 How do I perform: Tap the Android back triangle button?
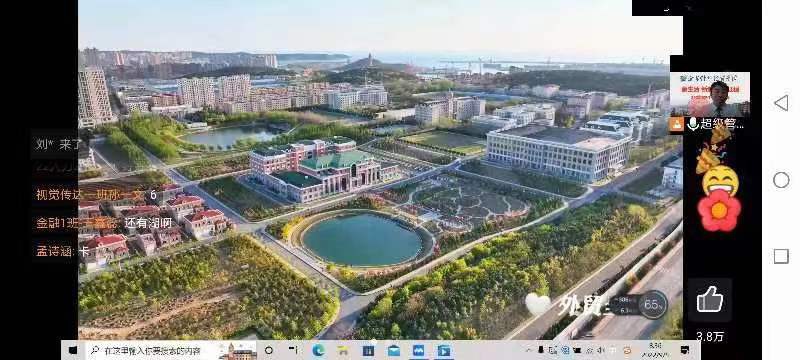[x=781, y=103]
